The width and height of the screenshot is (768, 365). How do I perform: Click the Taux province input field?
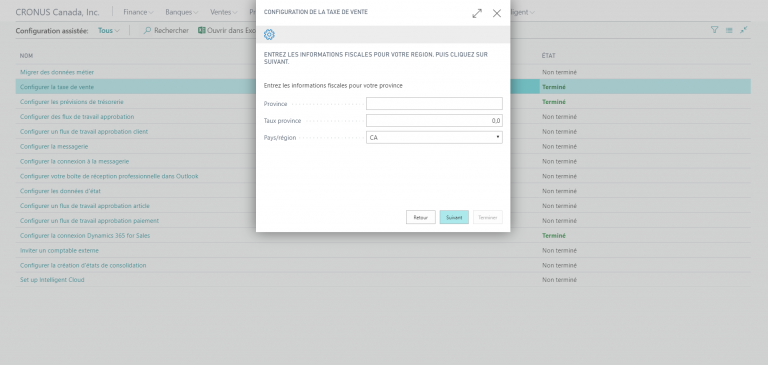click(434, 121)
